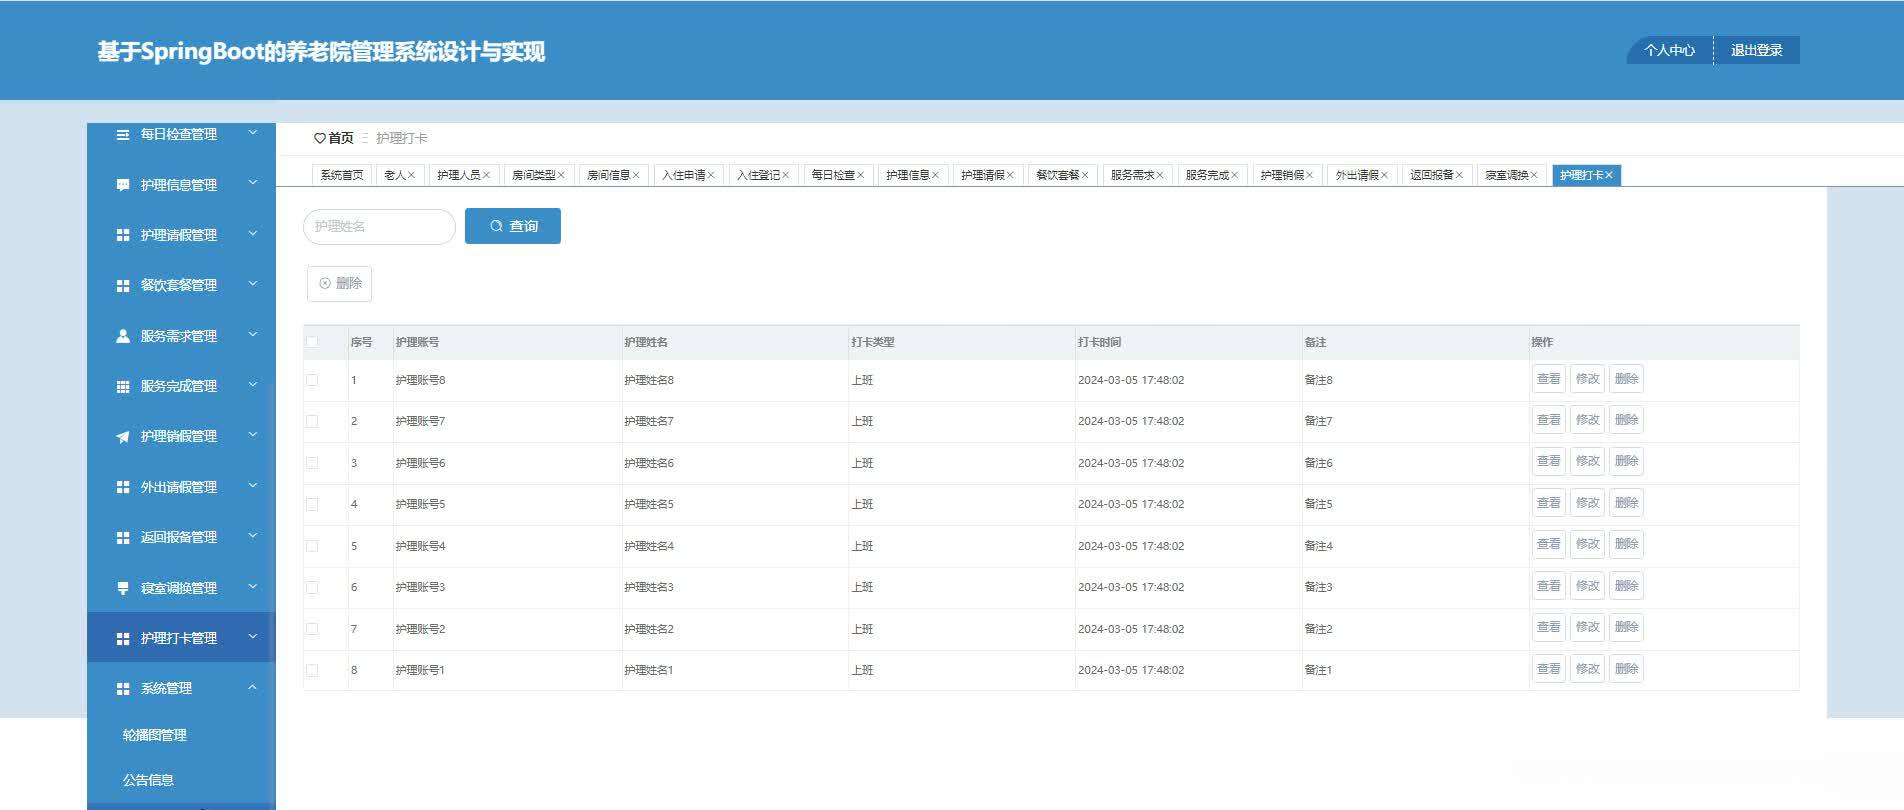Collapse 系统管理 using its up chevron
This screenshot has width=1904, height=810.
pyautogui.click(x=253, y=687)
